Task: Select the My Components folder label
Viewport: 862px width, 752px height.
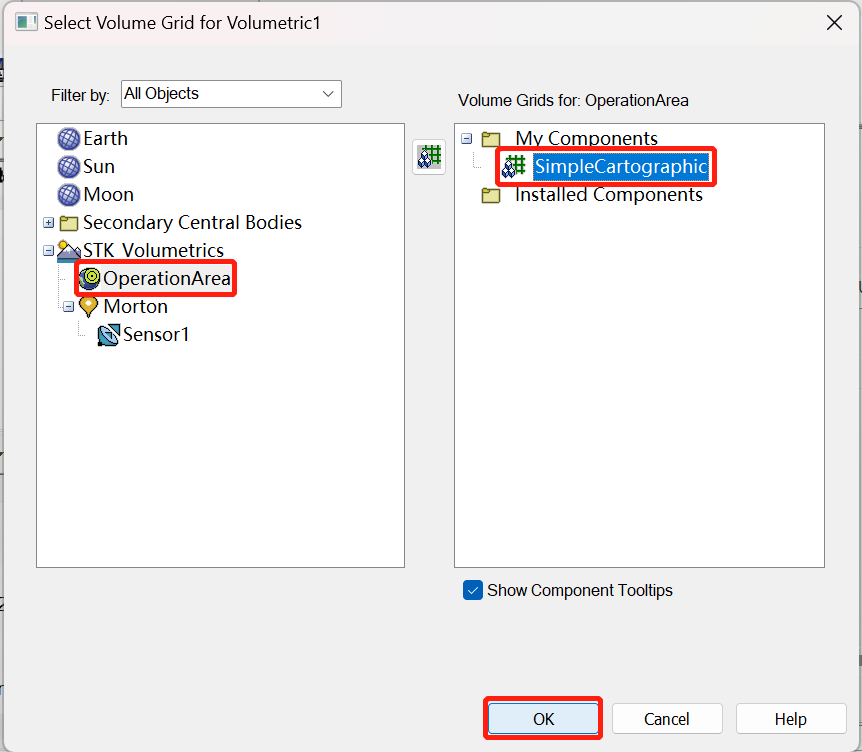Action: coord(586,139)
